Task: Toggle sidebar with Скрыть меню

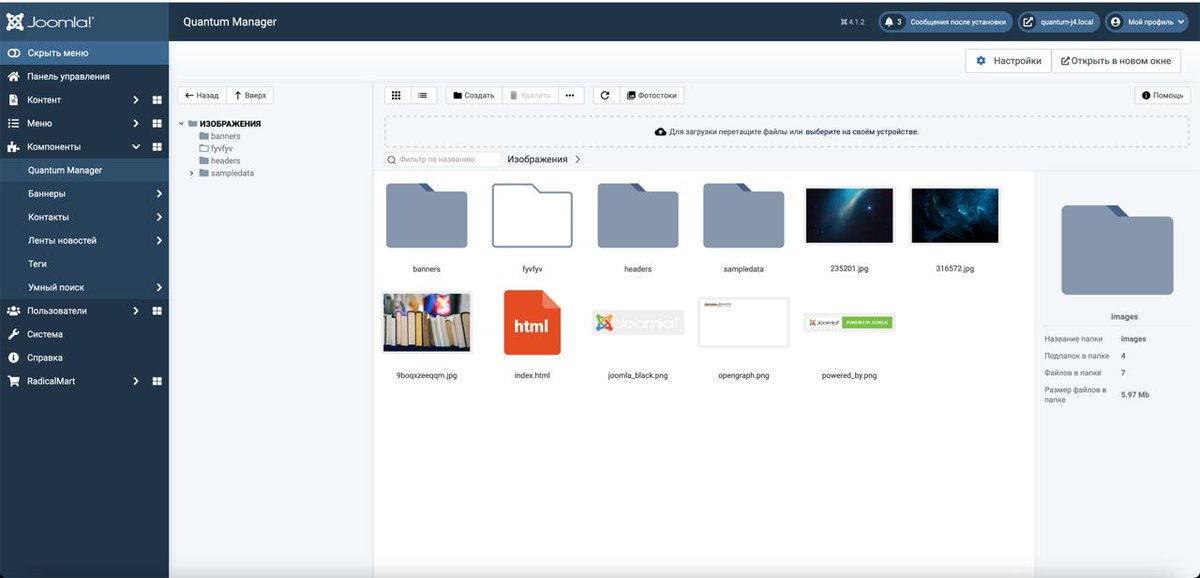Action: (x=84, y=53)
